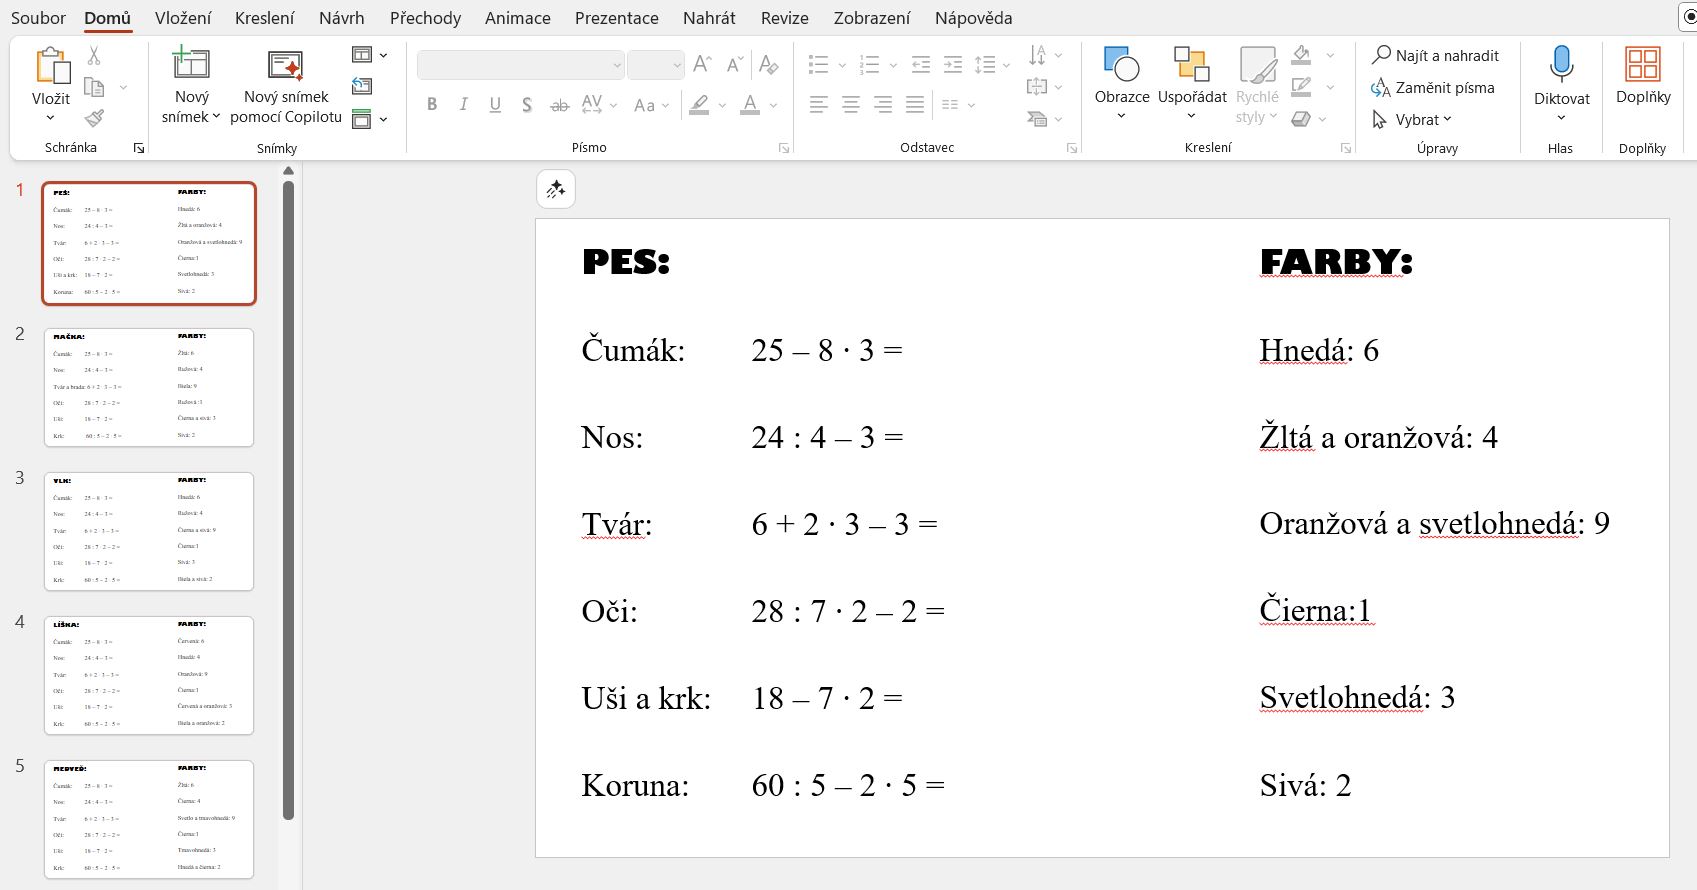Open the Add-ins (Doplňky) icon
1697x890 pixels.
pos(1642,66)
